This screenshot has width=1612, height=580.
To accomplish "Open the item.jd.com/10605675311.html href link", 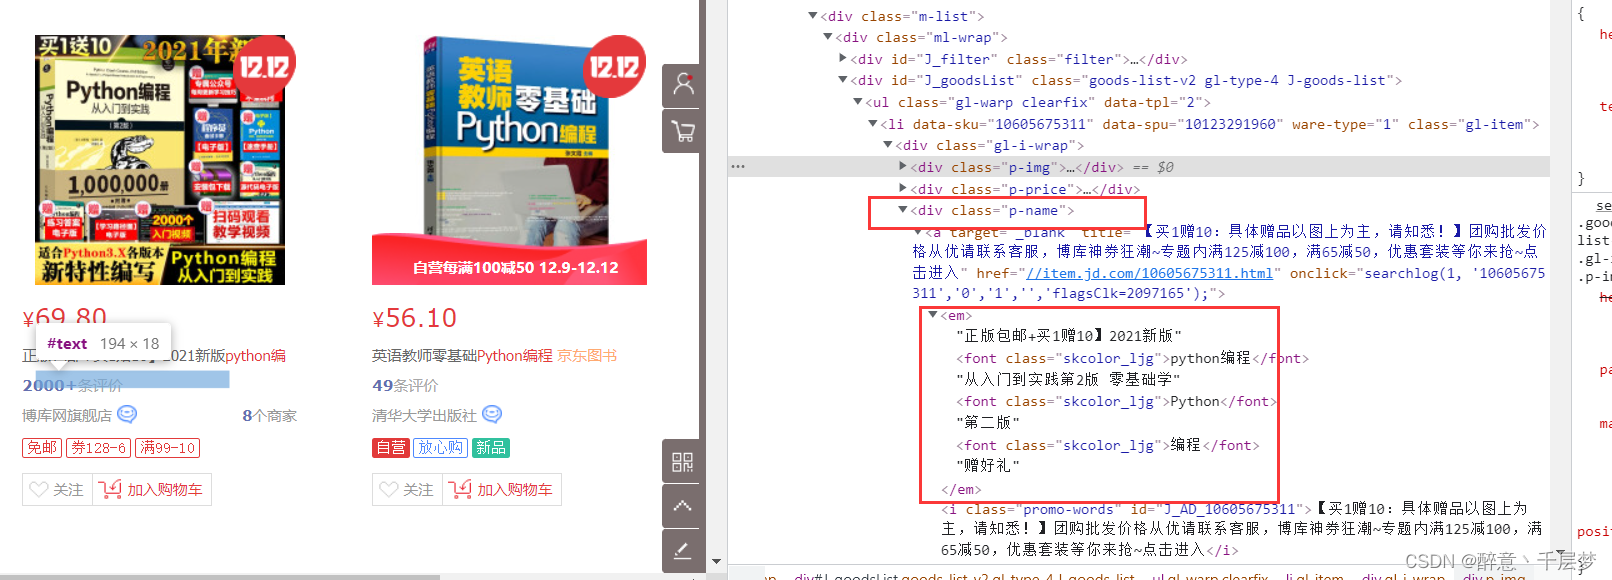I will coord(1150,273).
